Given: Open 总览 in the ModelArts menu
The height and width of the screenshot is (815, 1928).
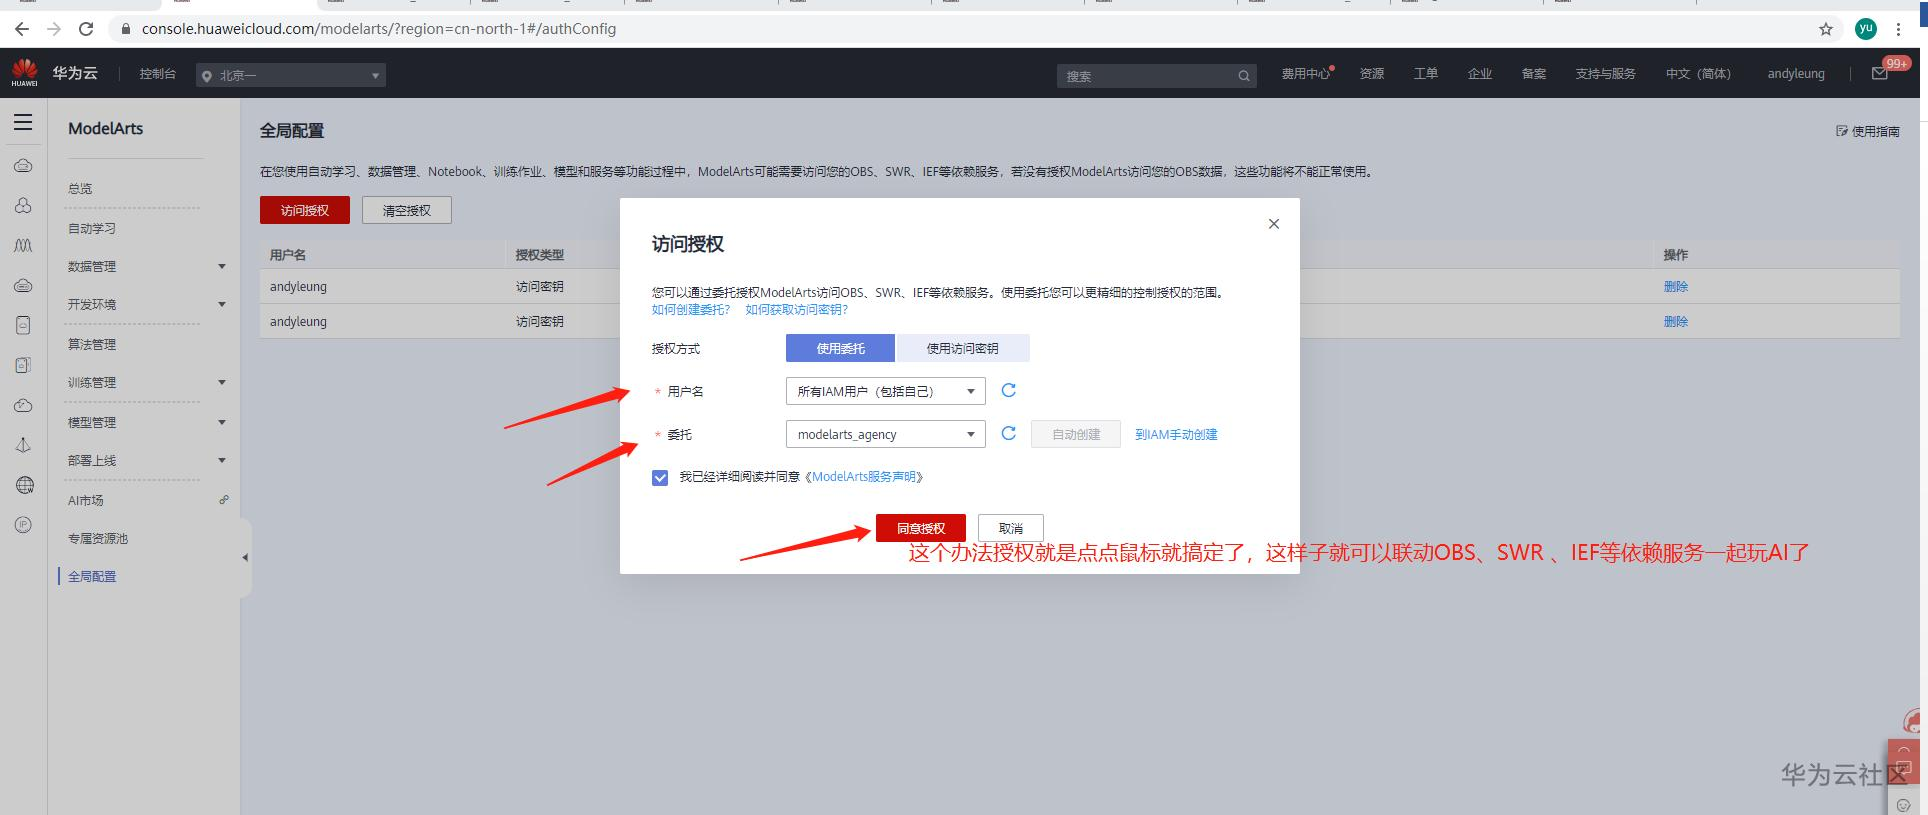Looking at the screenshot, I should click(x=80, y=189).
